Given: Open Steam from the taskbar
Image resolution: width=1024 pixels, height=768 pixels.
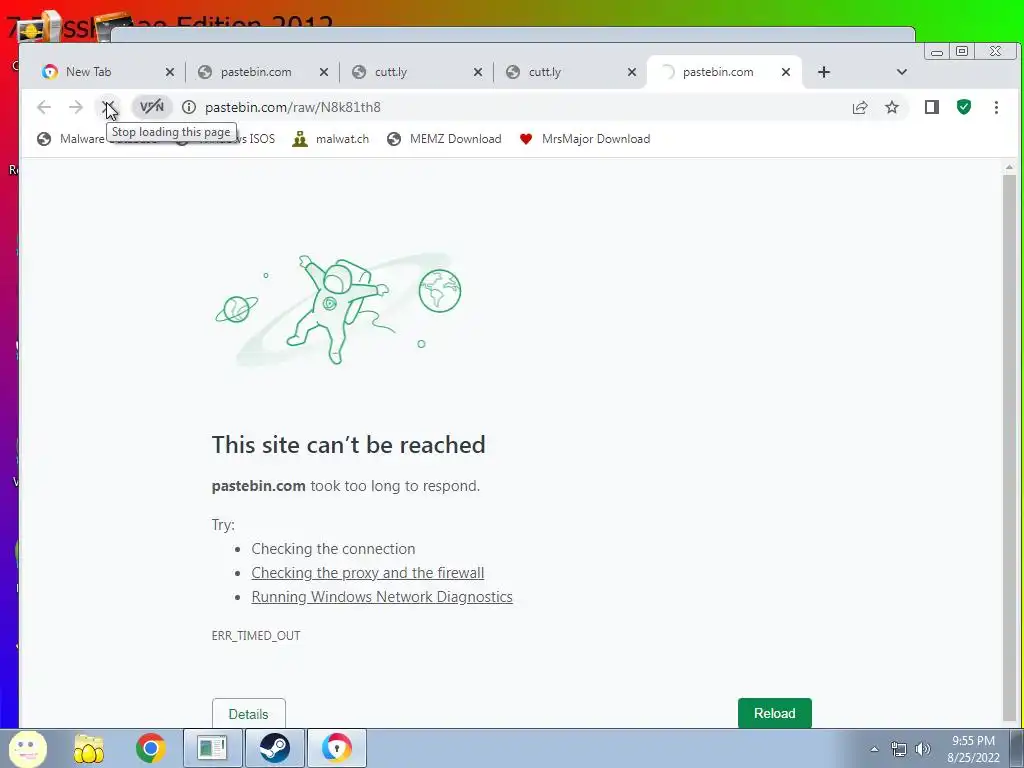Looking at the screenshot, I should pyautogui.click(x=274, y=748).
